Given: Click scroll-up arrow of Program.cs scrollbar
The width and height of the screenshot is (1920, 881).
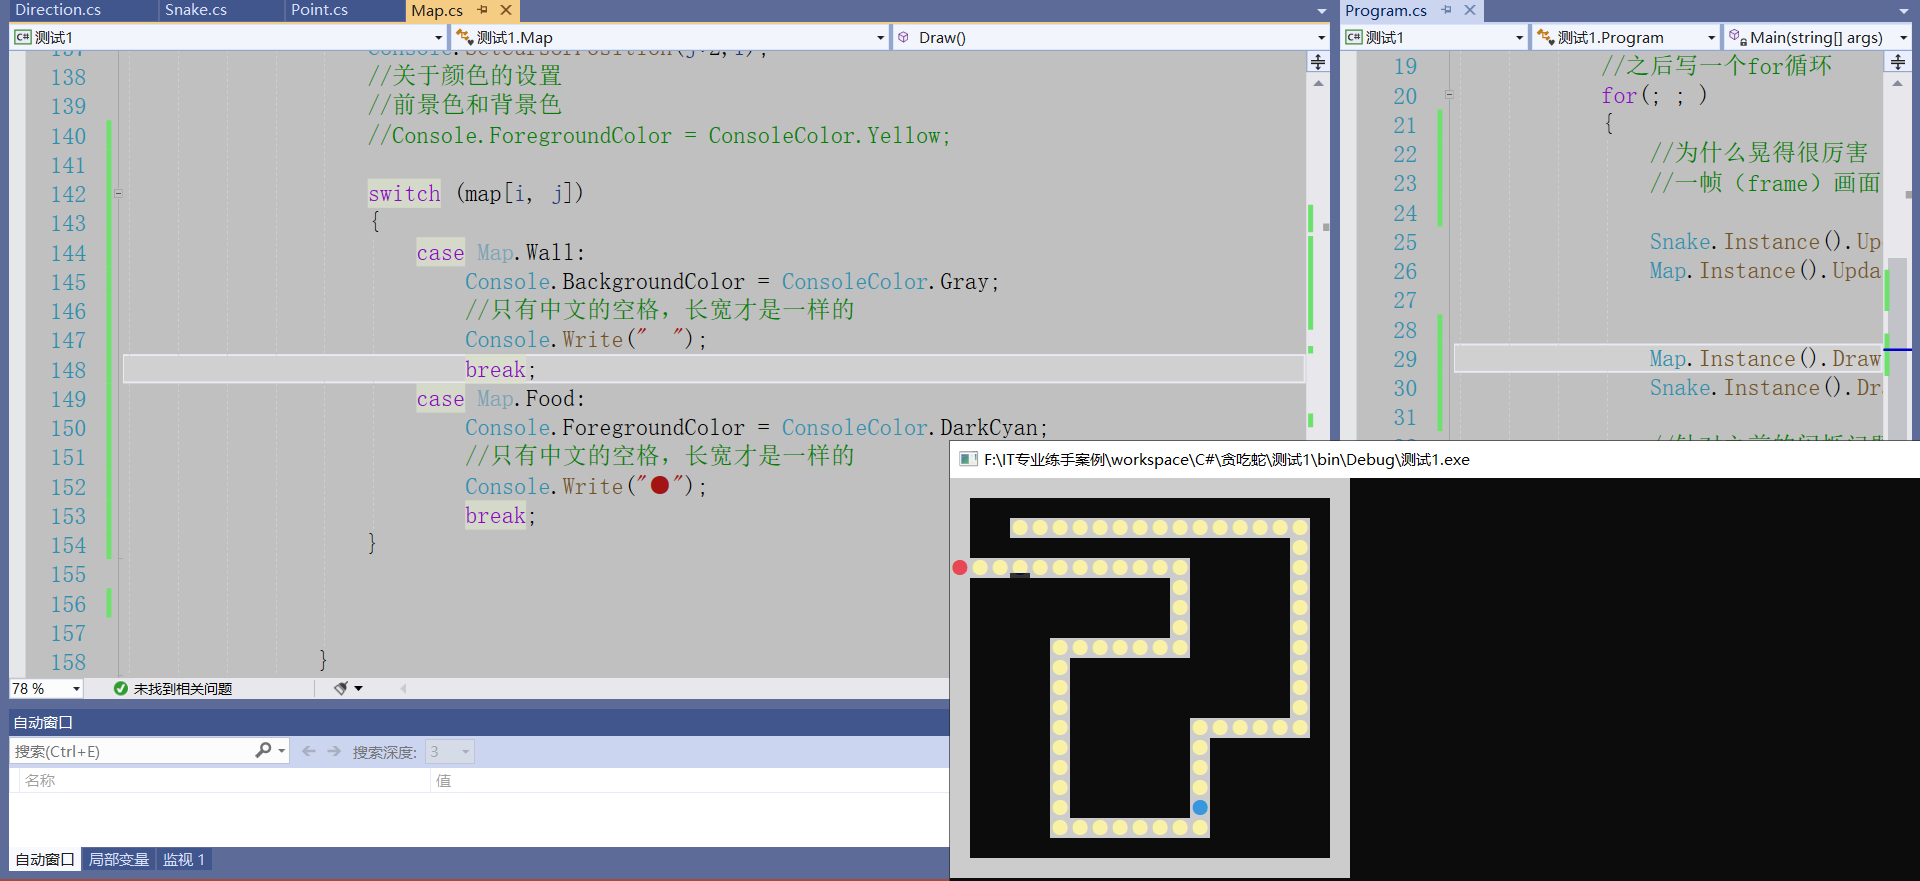Looking at the screenshot, I should pos(1898,84).
